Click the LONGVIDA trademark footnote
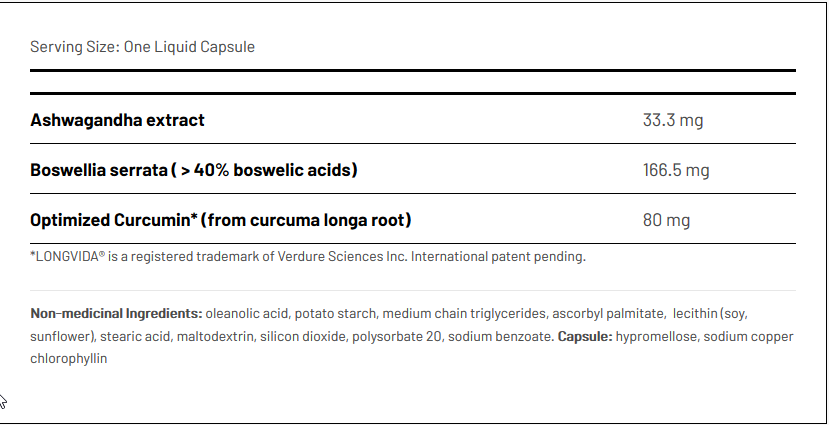The width and height of the screenshot is (829, 425). click(x=308, y=256)
